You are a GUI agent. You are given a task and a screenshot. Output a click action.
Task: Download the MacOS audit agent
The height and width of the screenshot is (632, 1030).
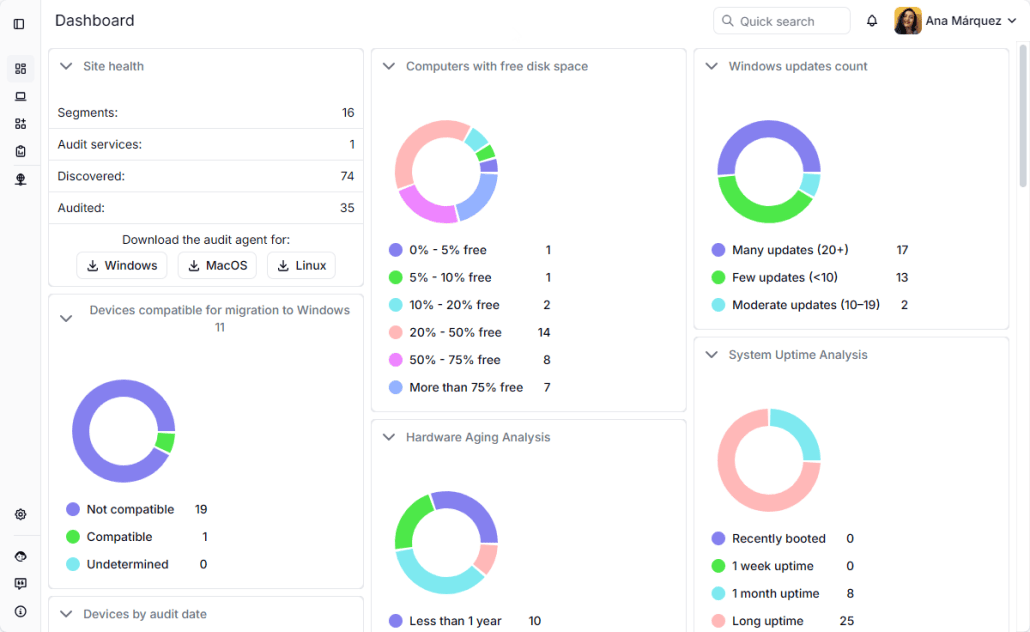click(x=217, y=265)
